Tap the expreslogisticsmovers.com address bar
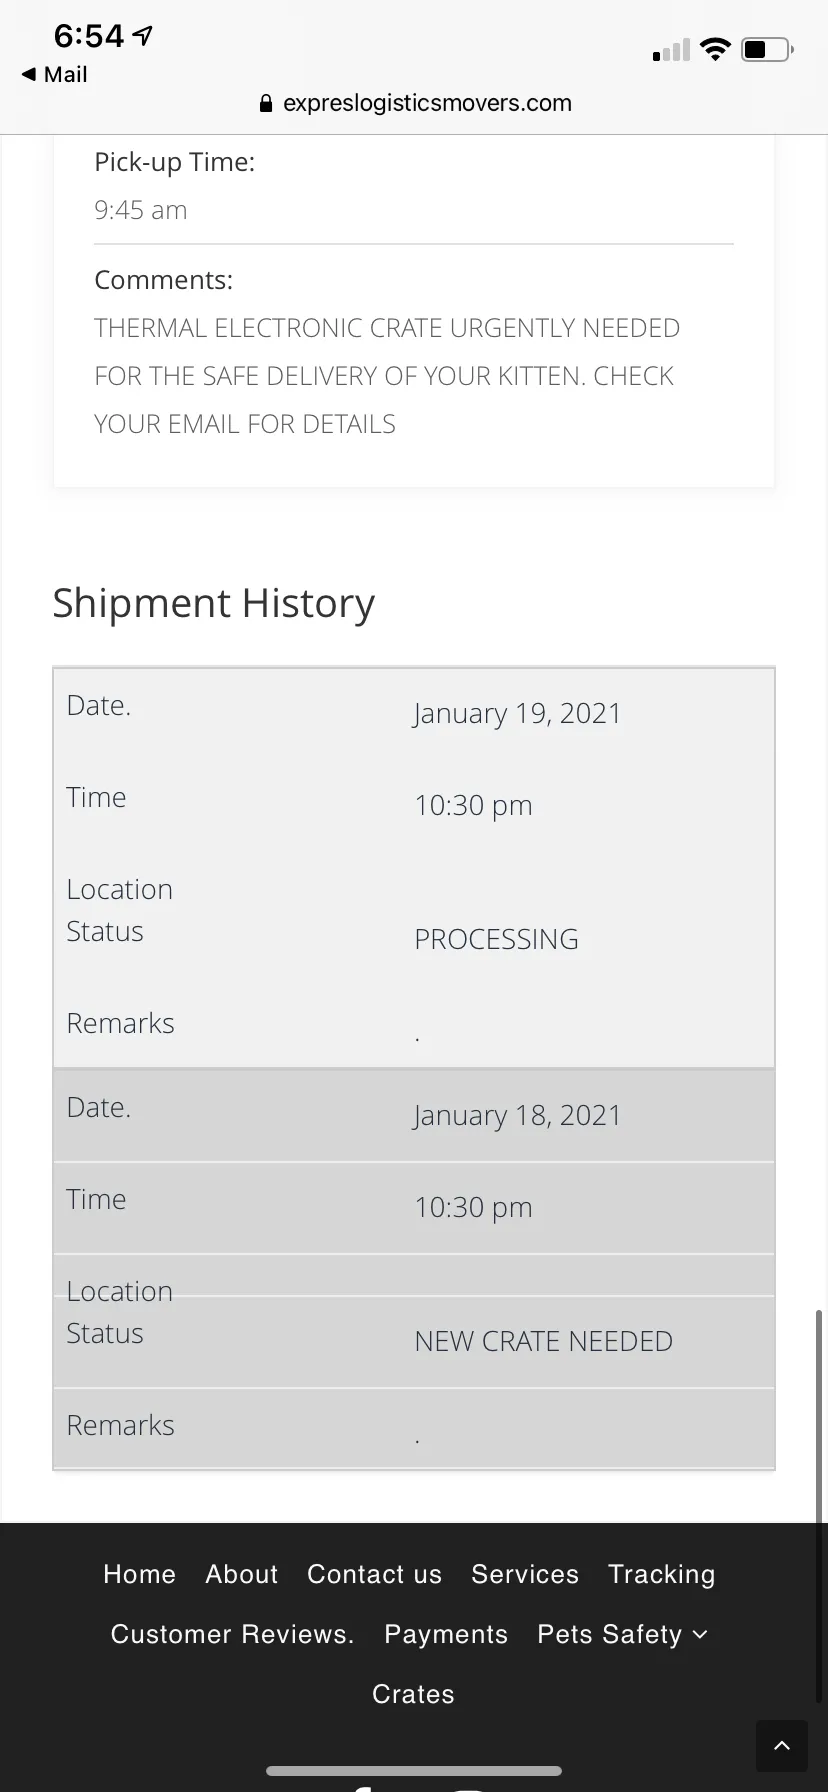The height and width of the screenshot is (1792, 828). point(415,103)
